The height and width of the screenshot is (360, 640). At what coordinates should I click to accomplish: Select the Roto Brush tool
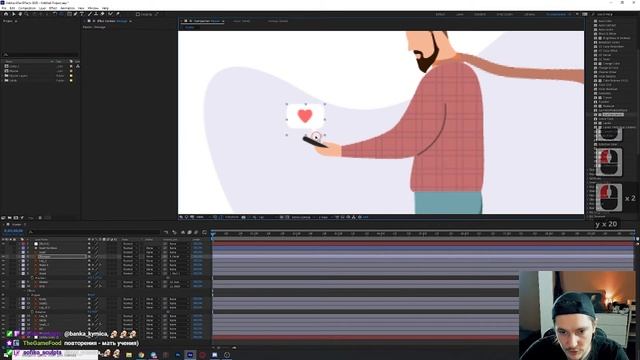click(110, 14)
